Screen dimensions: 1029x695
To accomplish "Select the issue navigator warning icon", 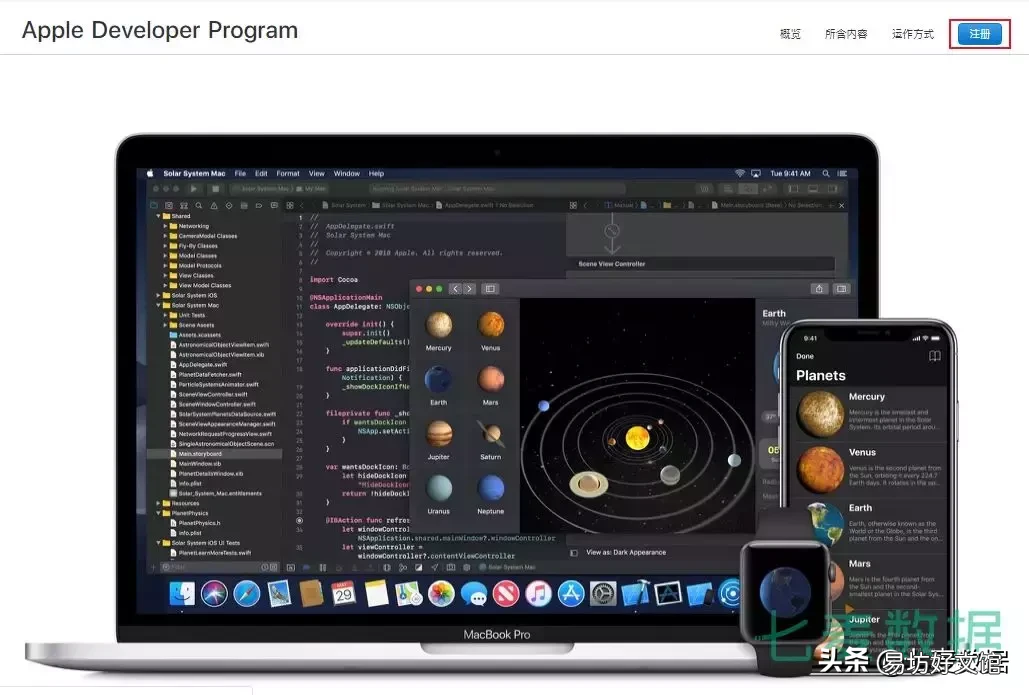I will (x=213, y=205).
